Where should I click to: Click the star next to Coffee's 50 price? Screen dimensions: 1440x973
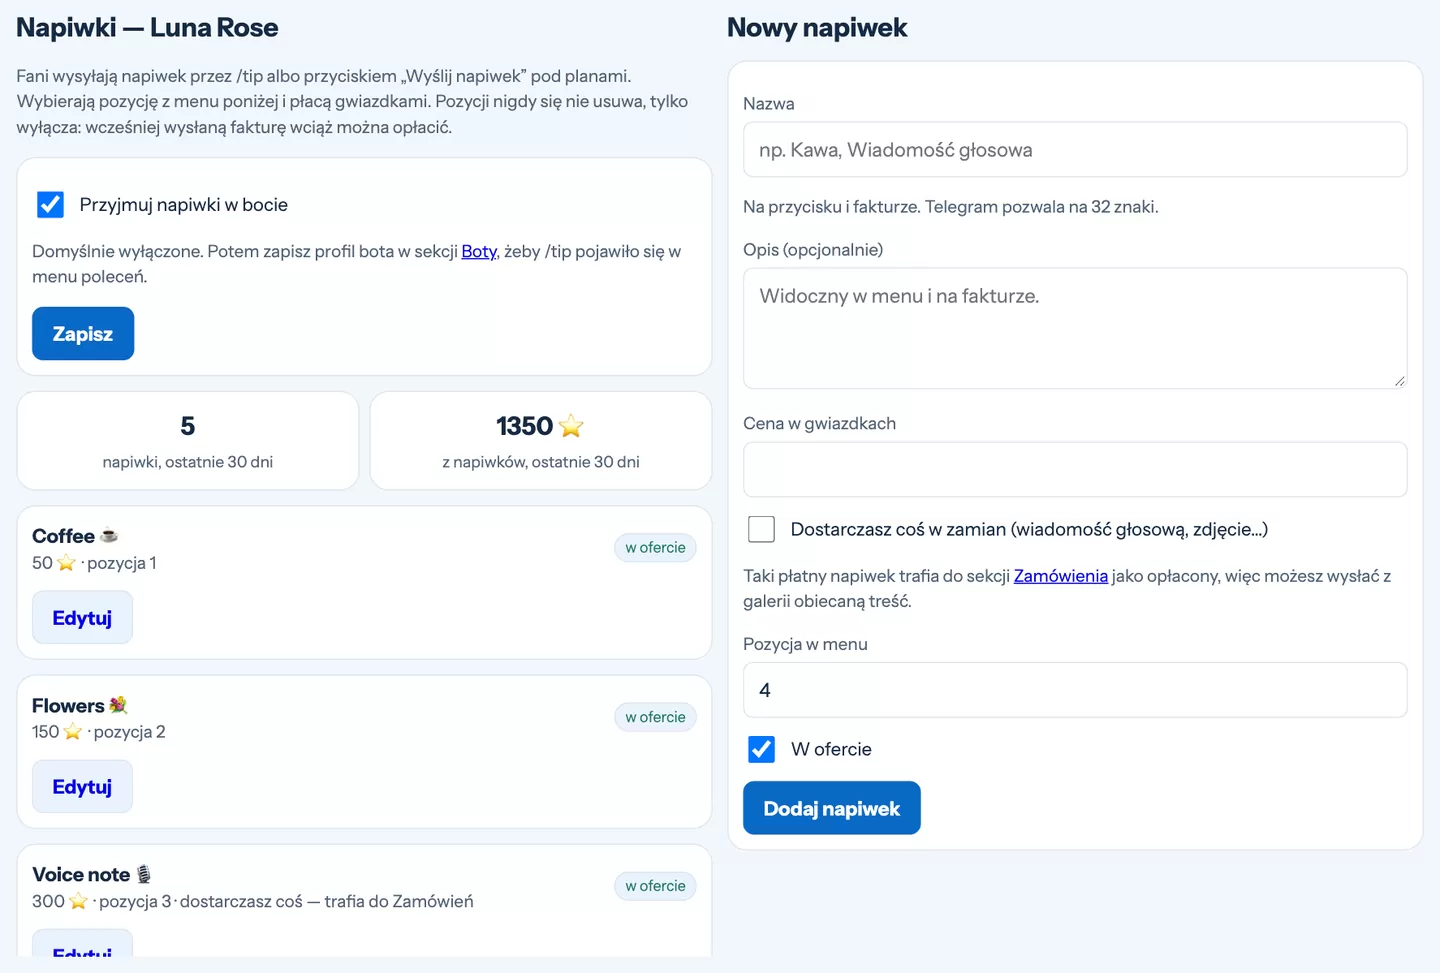[x=66, y=563]
